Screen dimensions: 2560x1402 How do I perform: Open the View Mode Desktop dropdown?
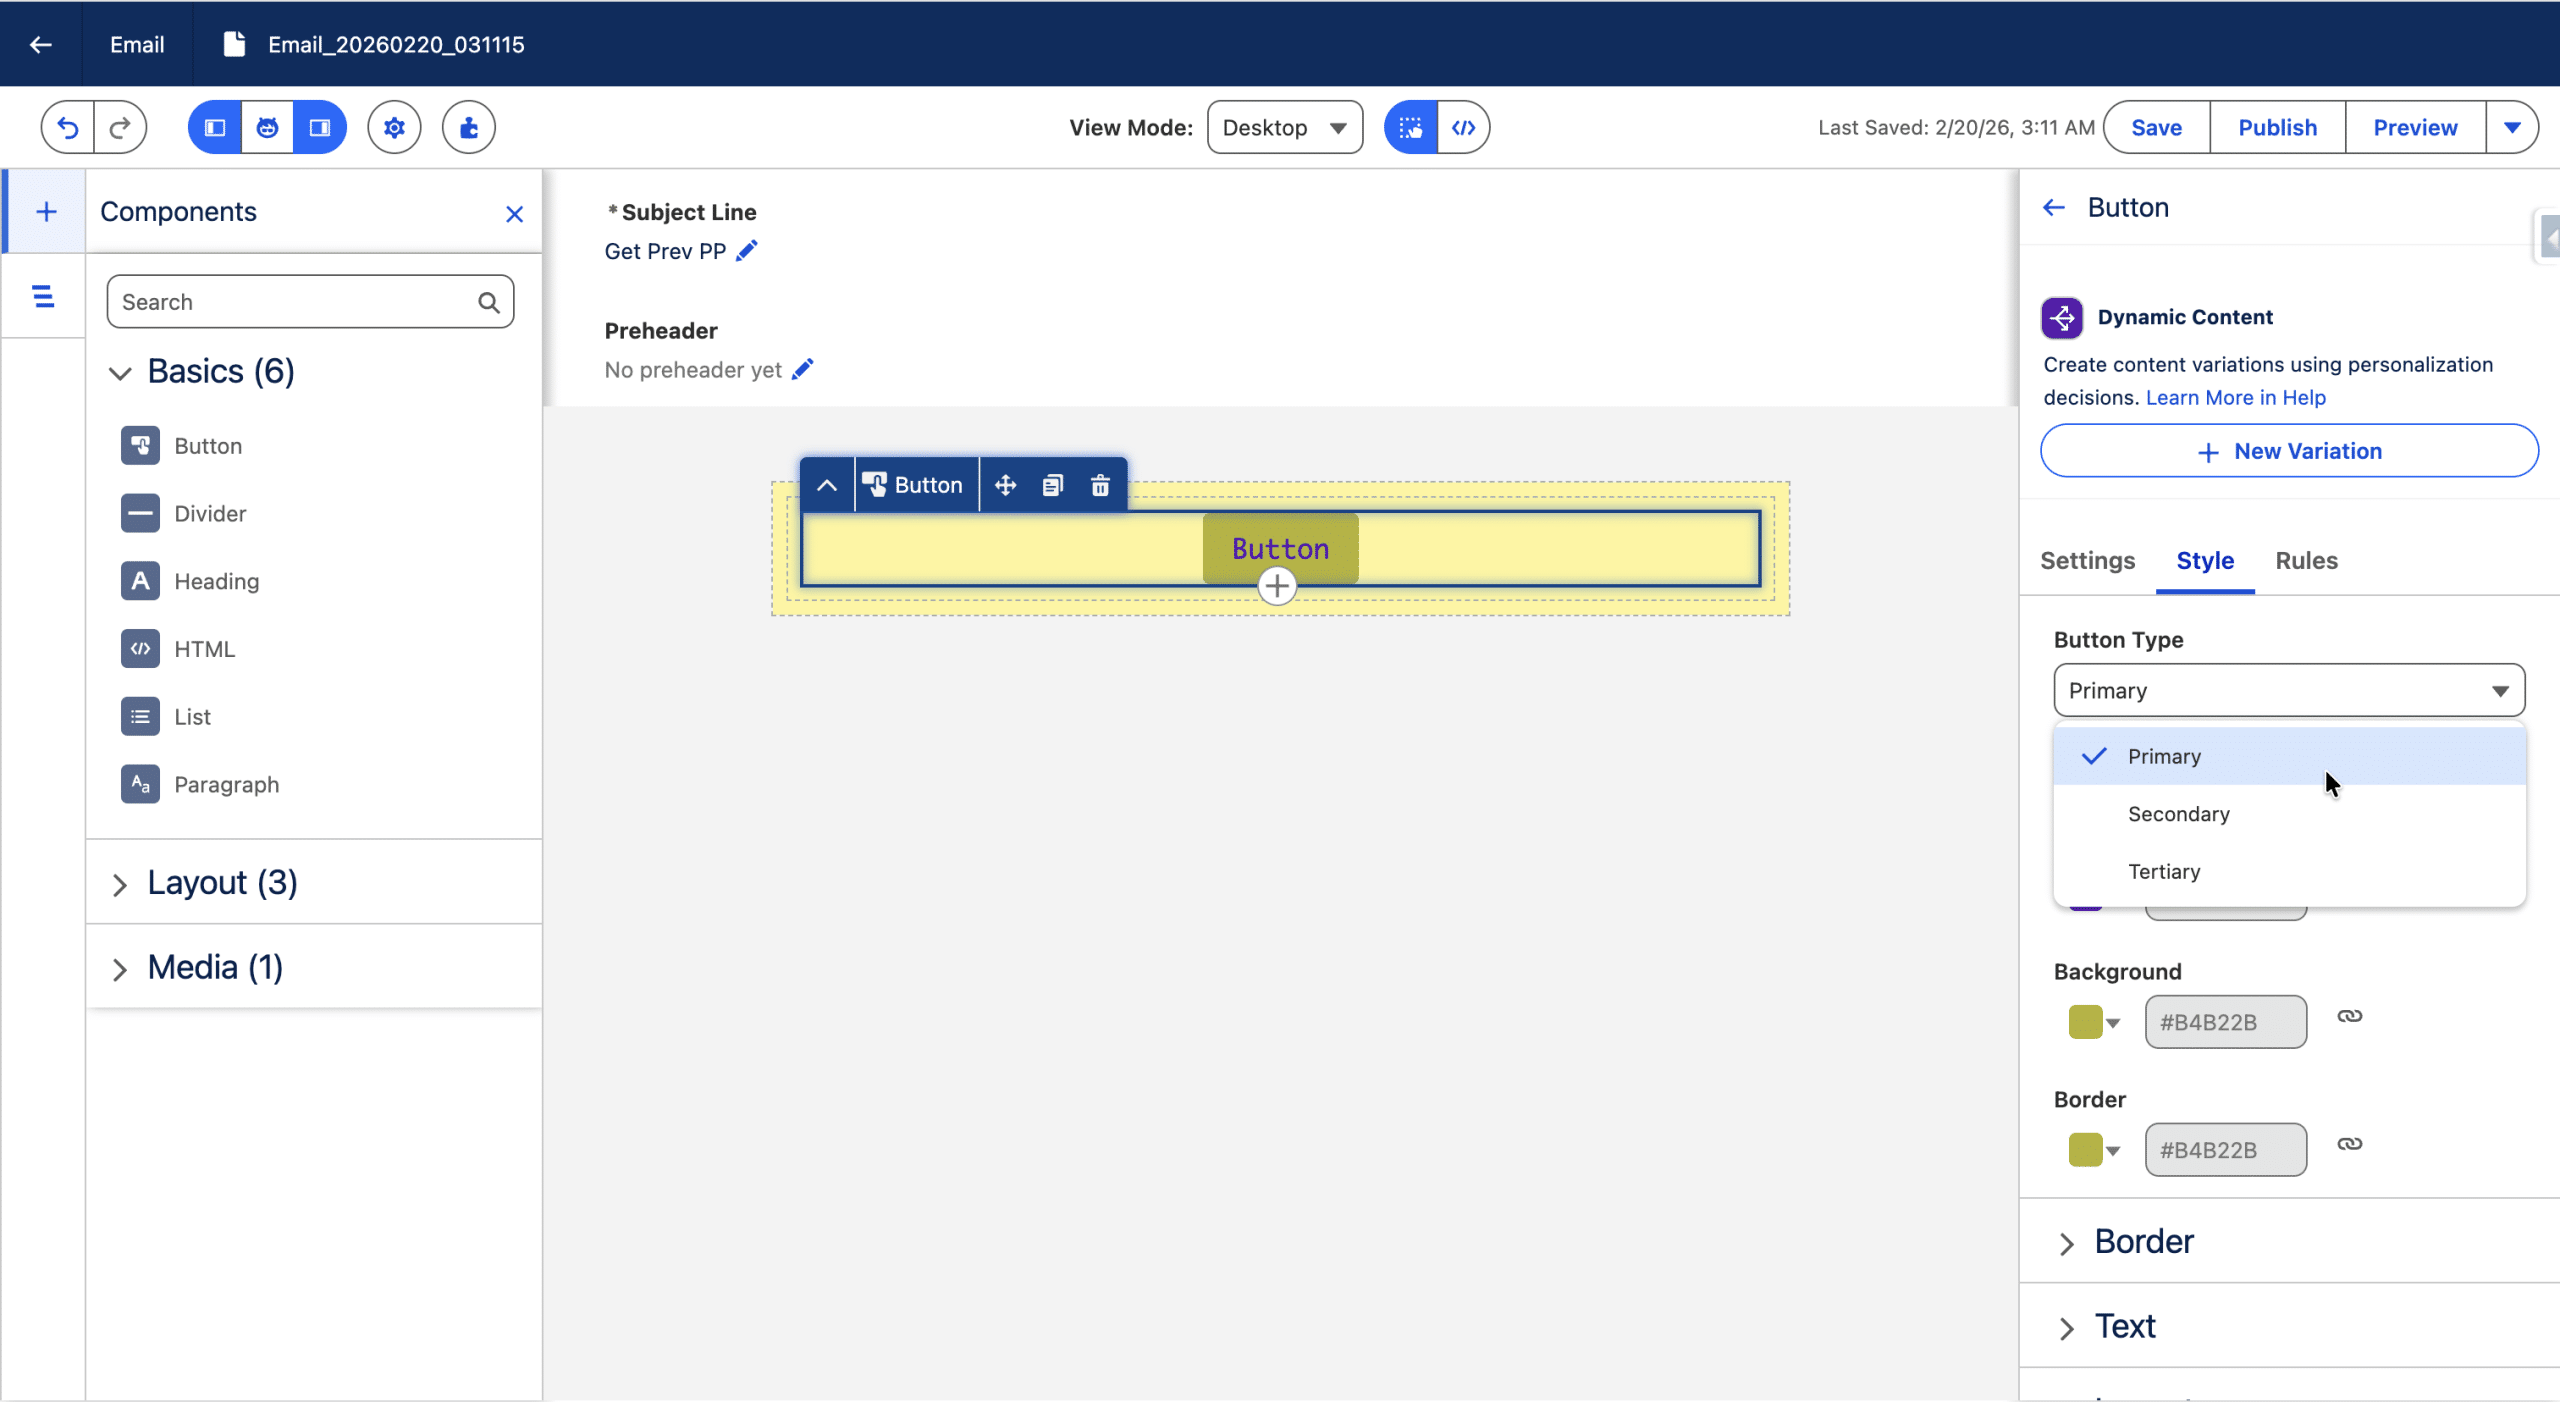click(1284, 127)
